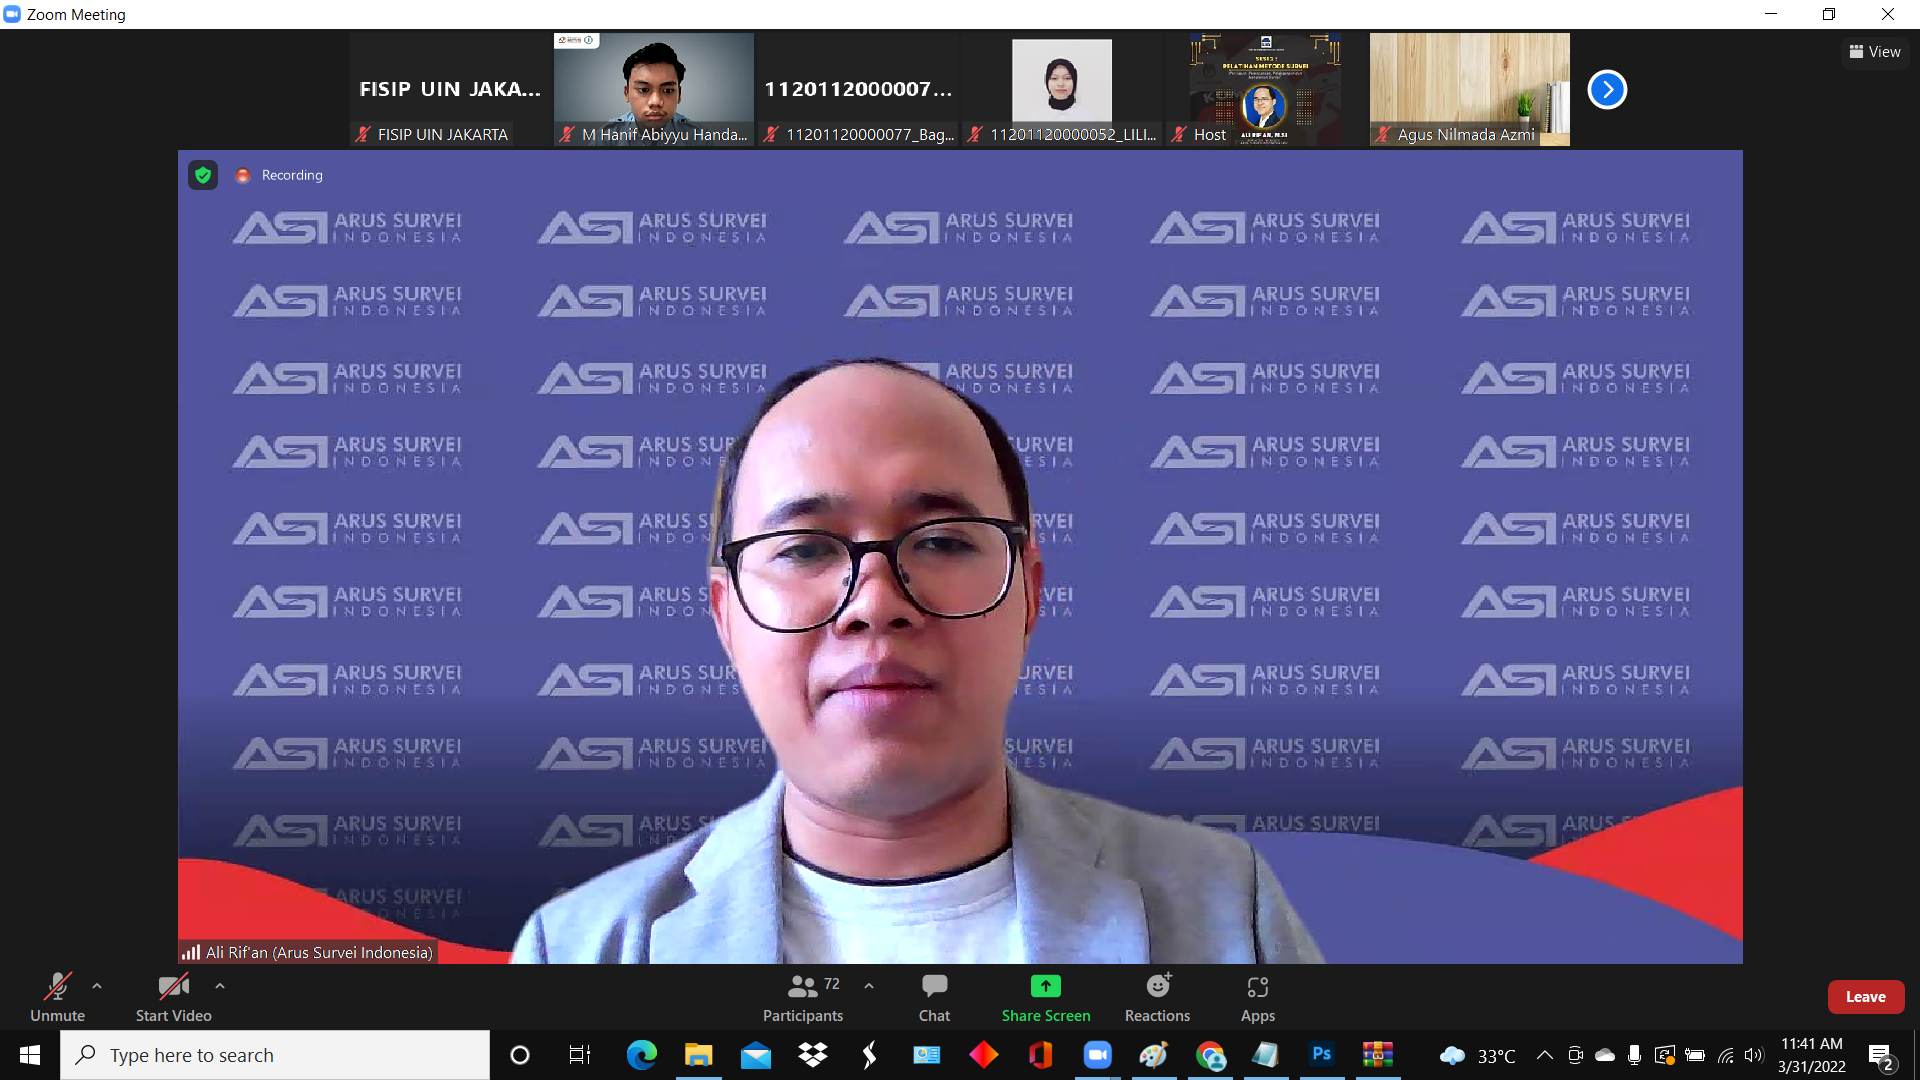Open the View layout menu
Viewport: 1920px width, 1080px height.
(x=1875, y=52)
